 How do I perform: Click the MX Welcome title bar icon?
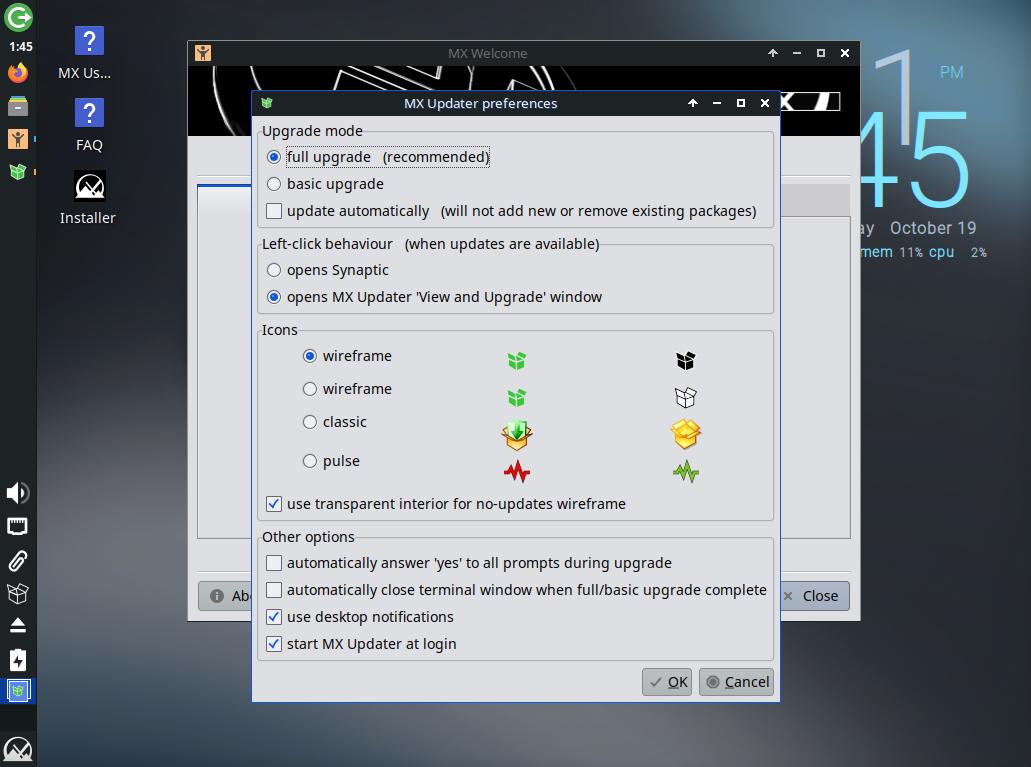pos(203,53)
